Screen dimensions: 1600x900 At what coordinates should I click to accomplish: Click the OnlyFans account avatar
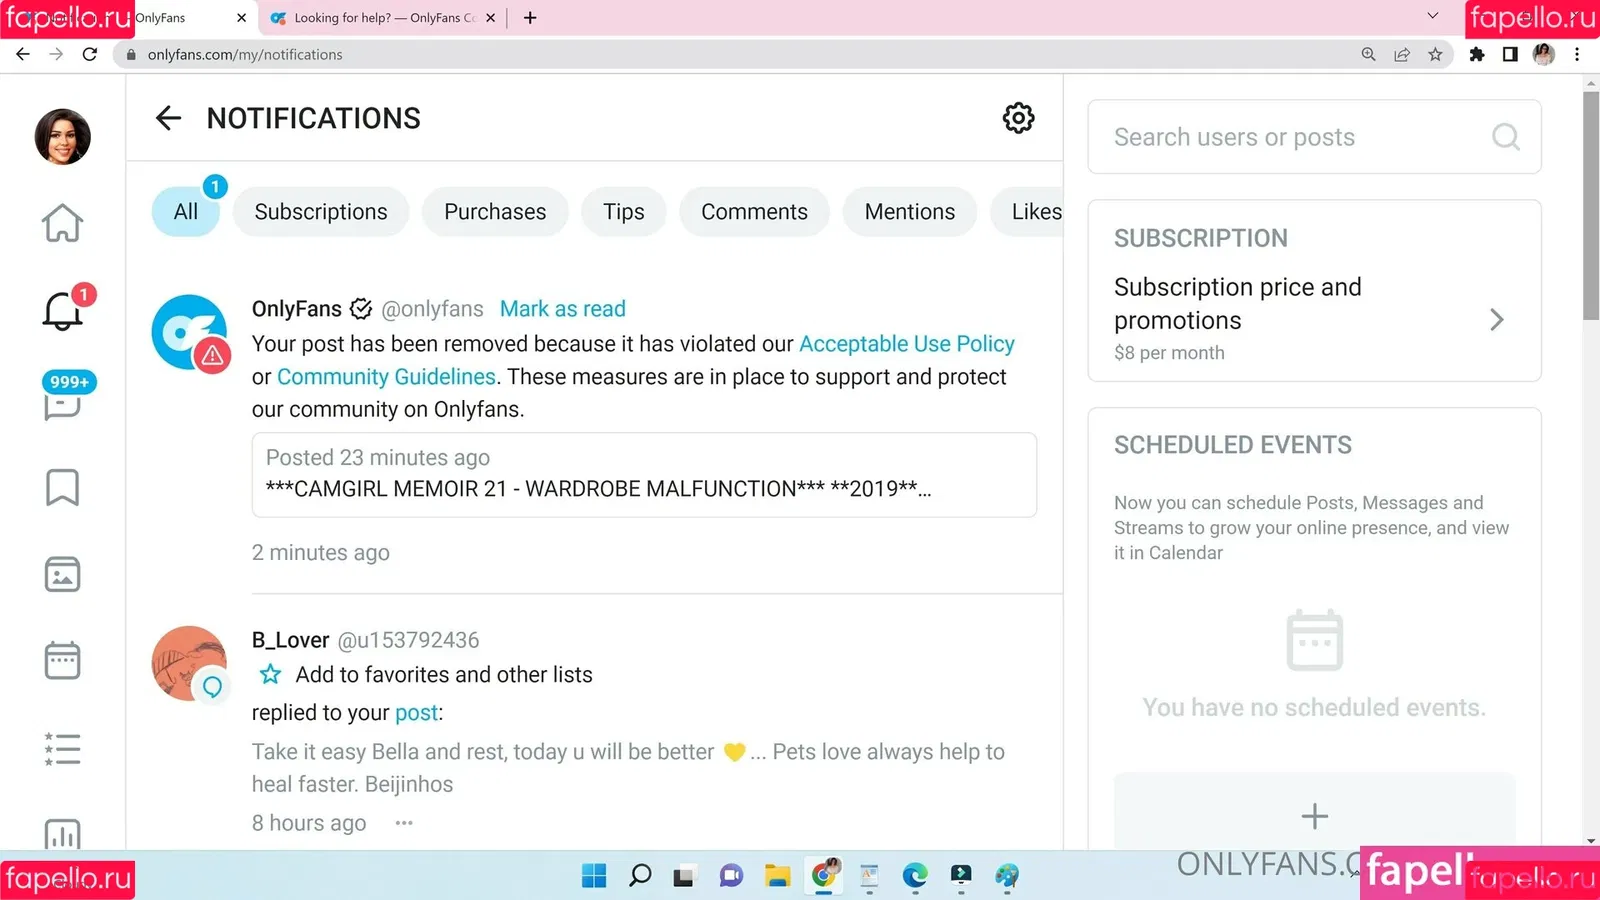click(x=190, y=333)
